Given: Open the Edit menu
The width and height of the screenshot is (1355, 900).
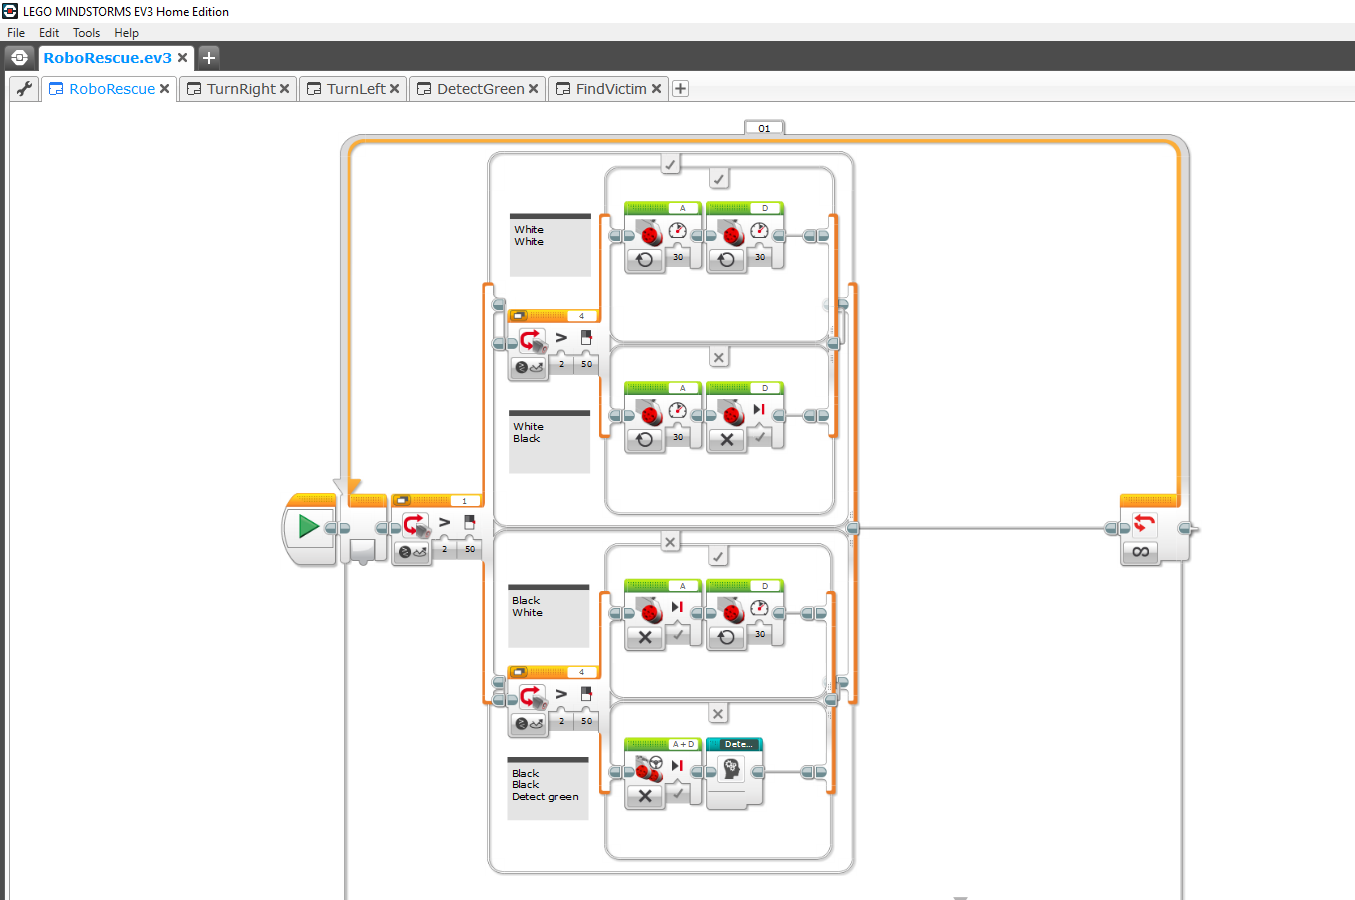Looking at the screenshot, I should (49, 33).
